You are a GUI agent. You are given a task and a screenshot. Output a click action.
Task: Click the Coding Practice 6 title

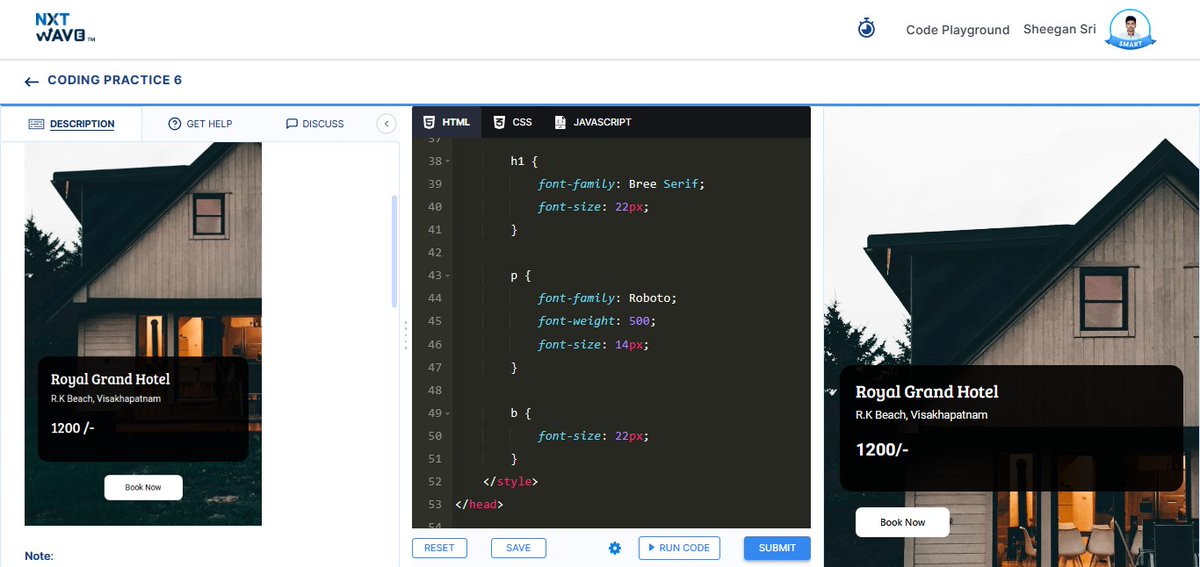[115, 81]
